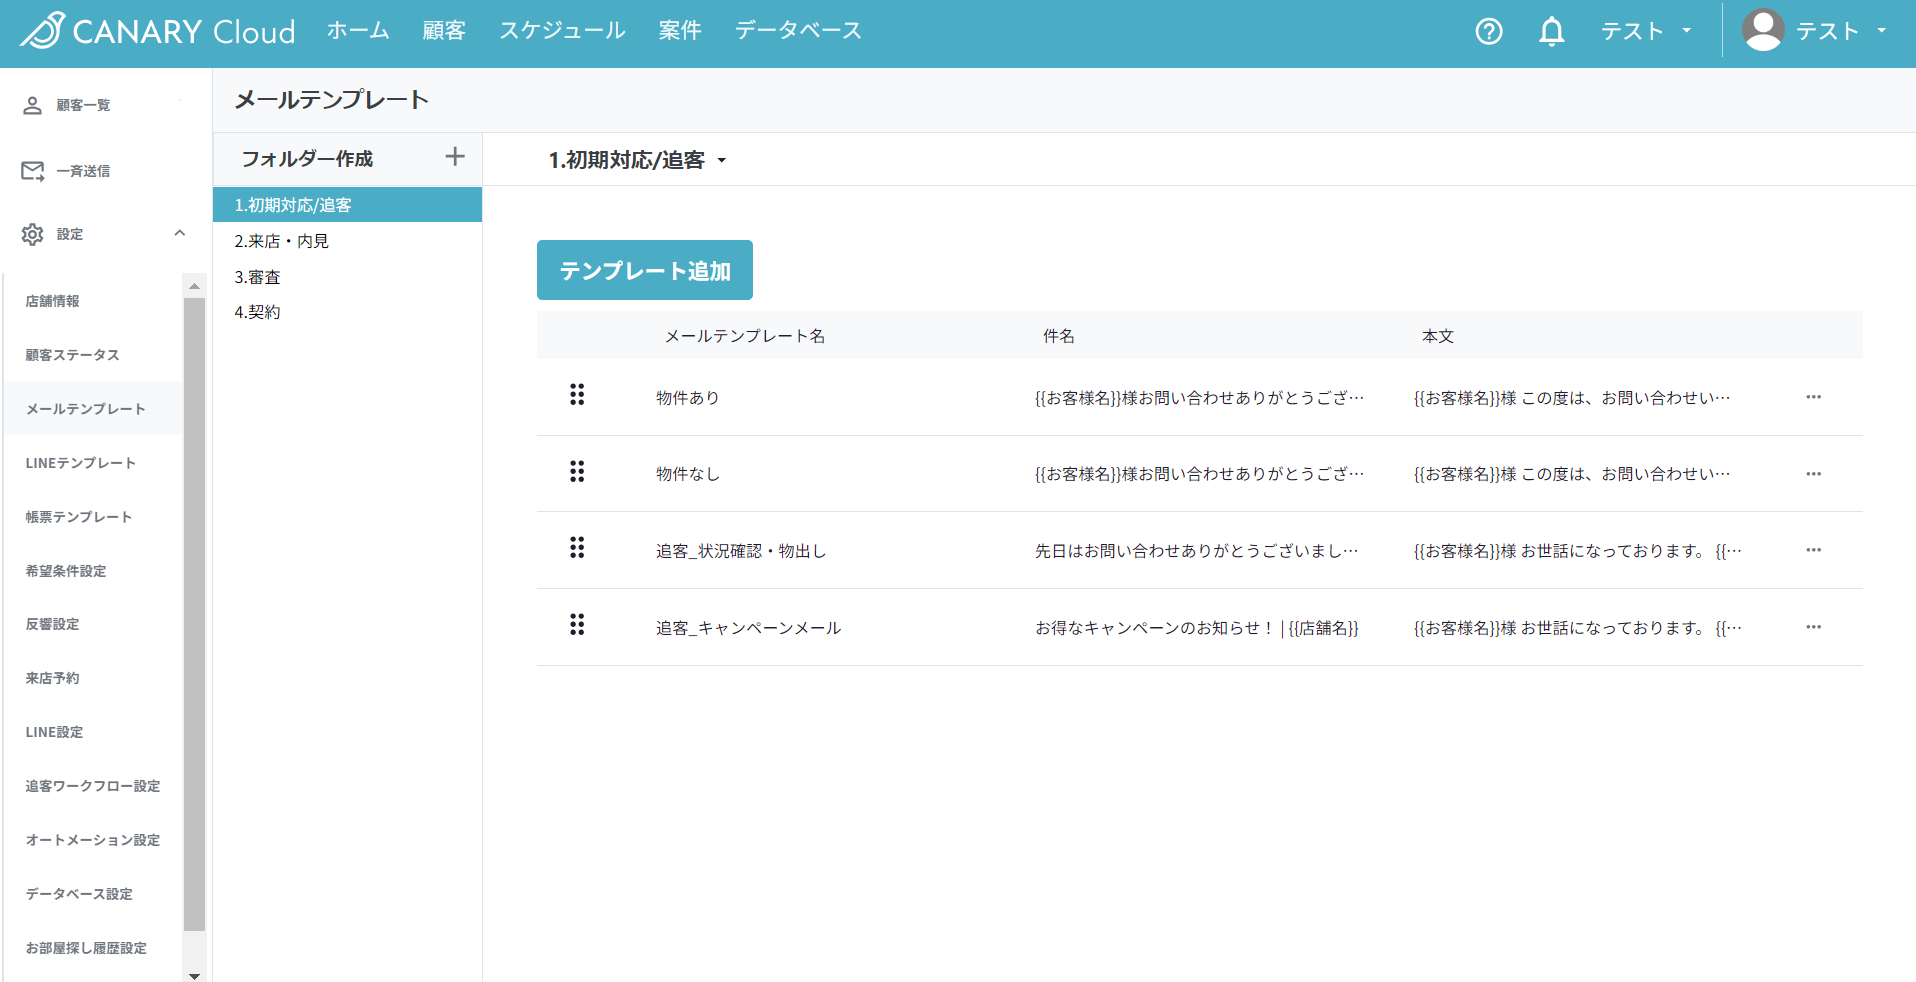
Task: Click subject 先日はお問い合わせありがとうございまし…
Action: (x=1197, y=551)
